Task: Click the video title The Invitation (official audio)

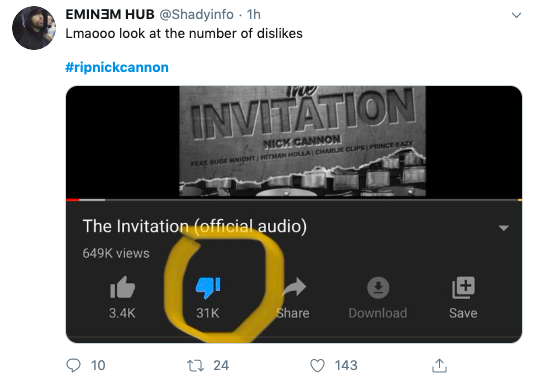Action: [194, 226]
